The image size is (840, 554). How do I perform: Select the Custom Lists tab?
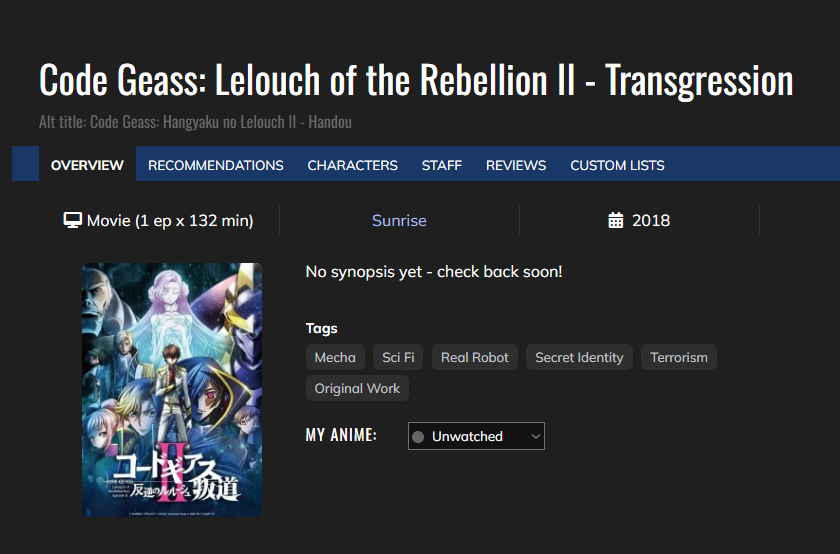click(617, 165)
